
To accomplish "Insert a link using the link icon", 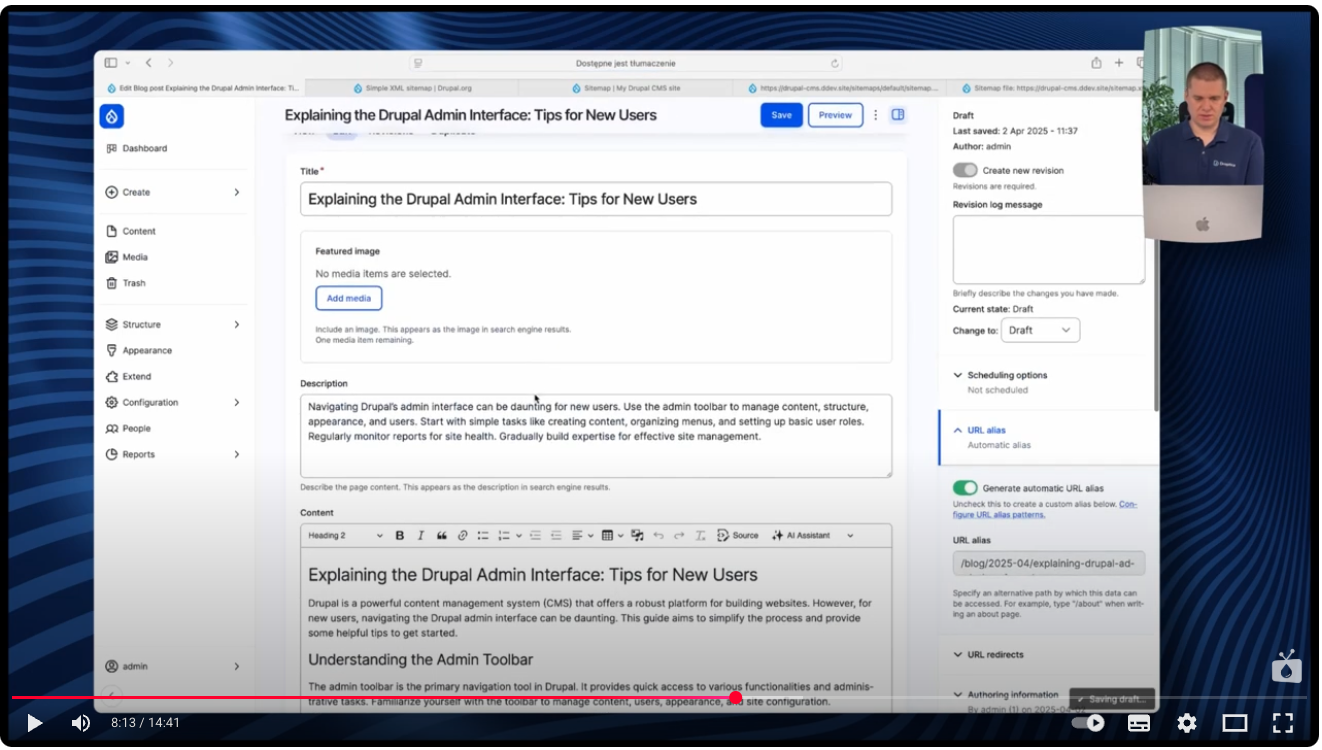I will [461, 535].
